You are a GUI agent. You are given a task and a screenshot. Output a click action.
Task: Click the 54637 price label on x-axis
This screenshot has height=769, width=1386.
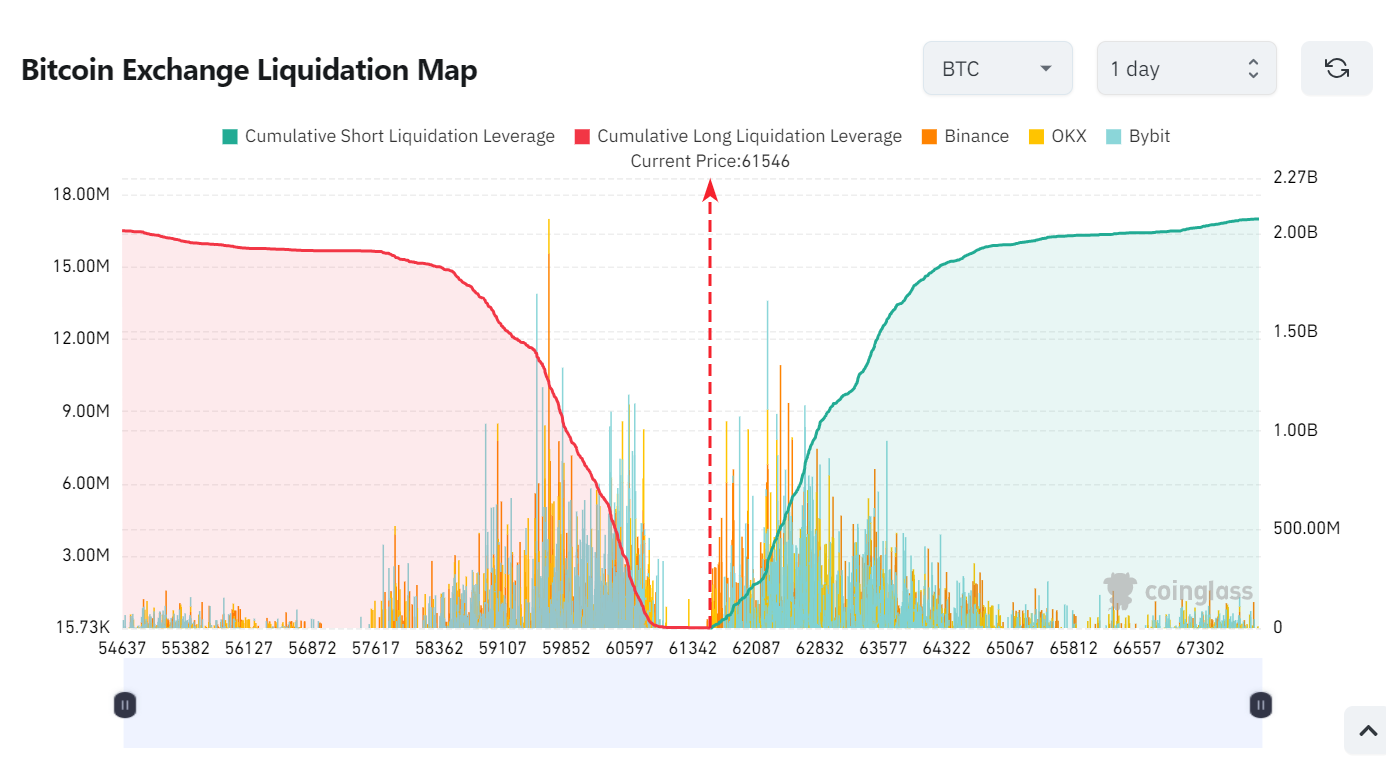pos(123,648)
